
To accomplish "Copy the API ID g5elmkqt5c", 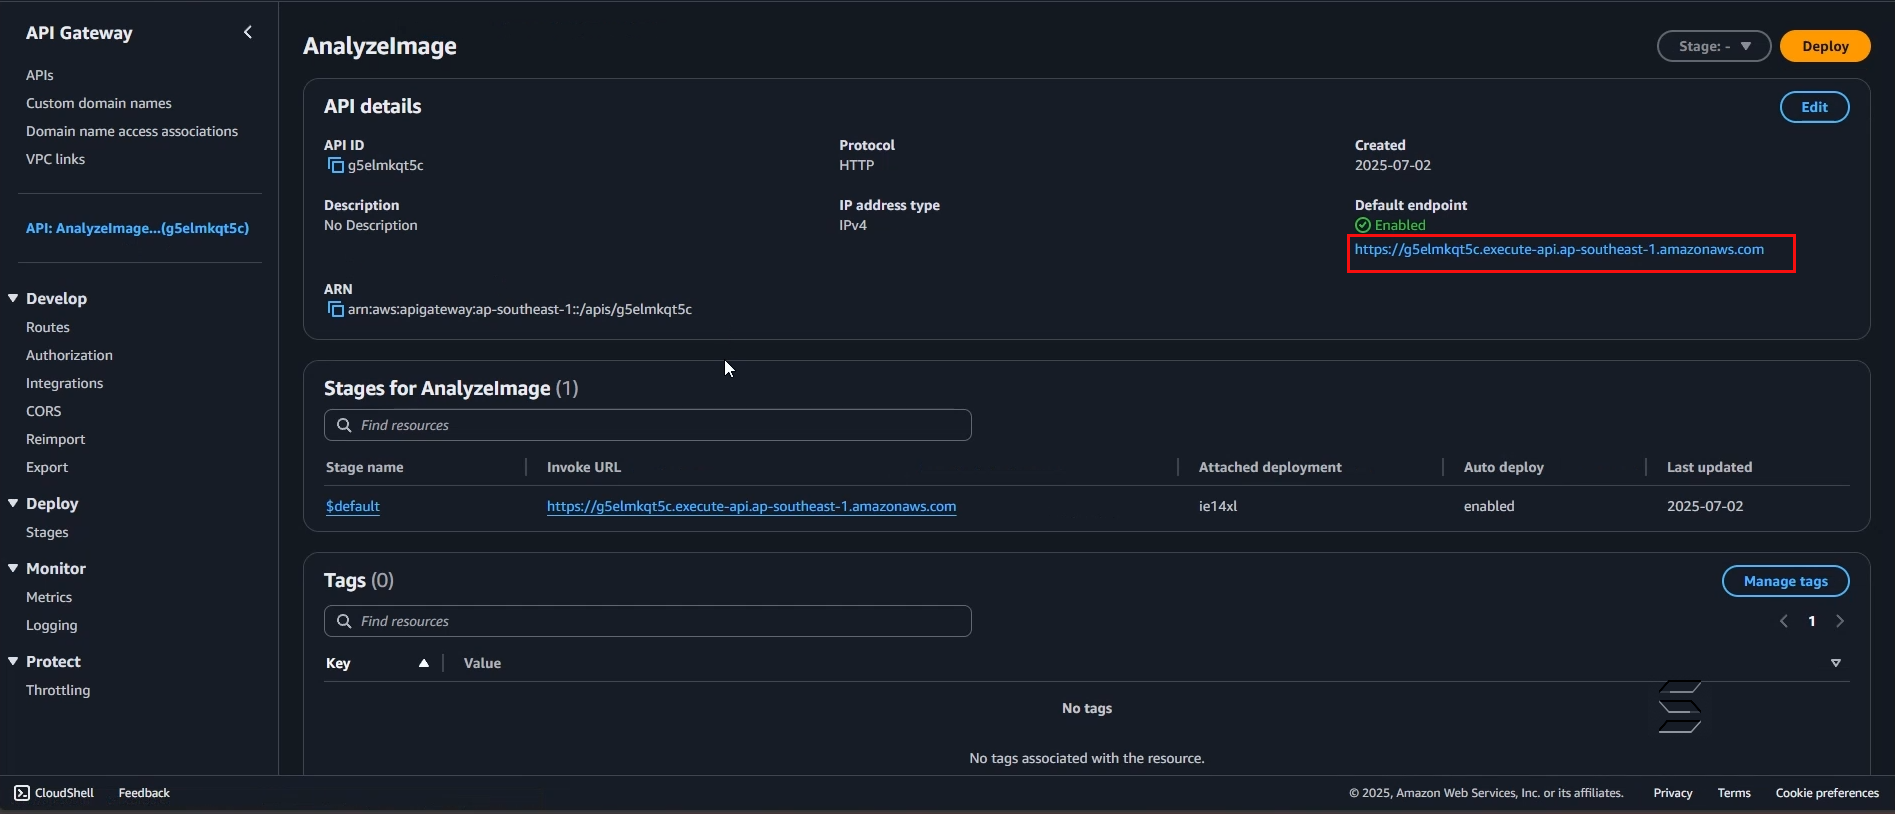I will [x=336, y=166].
